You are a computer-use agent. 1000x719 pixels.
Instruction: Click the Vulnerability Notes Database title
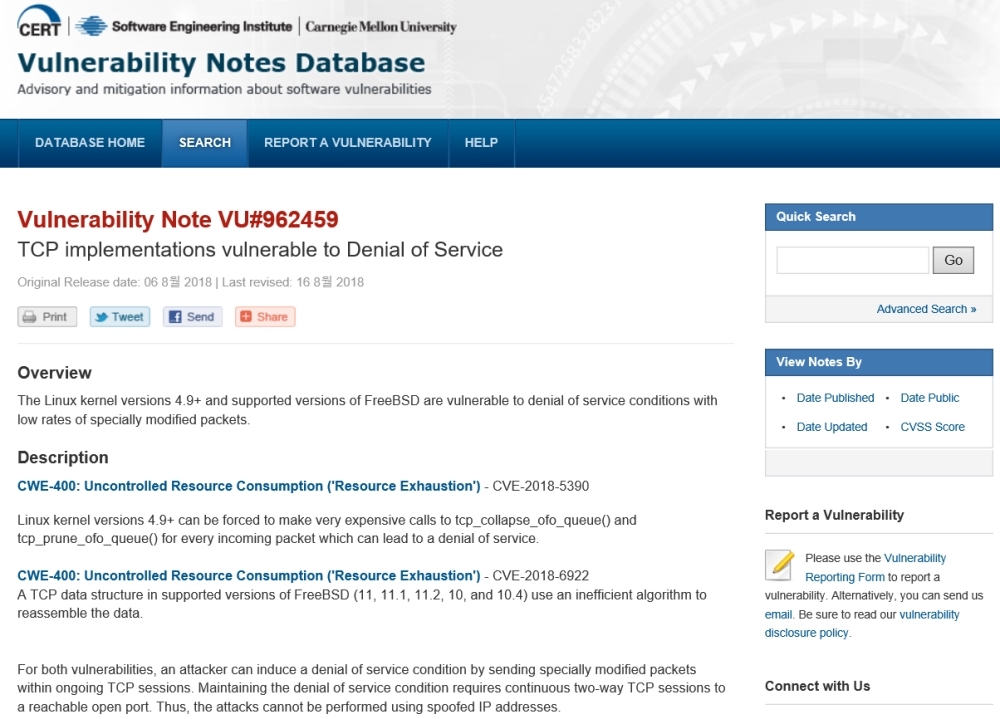[x=221, y=63]
